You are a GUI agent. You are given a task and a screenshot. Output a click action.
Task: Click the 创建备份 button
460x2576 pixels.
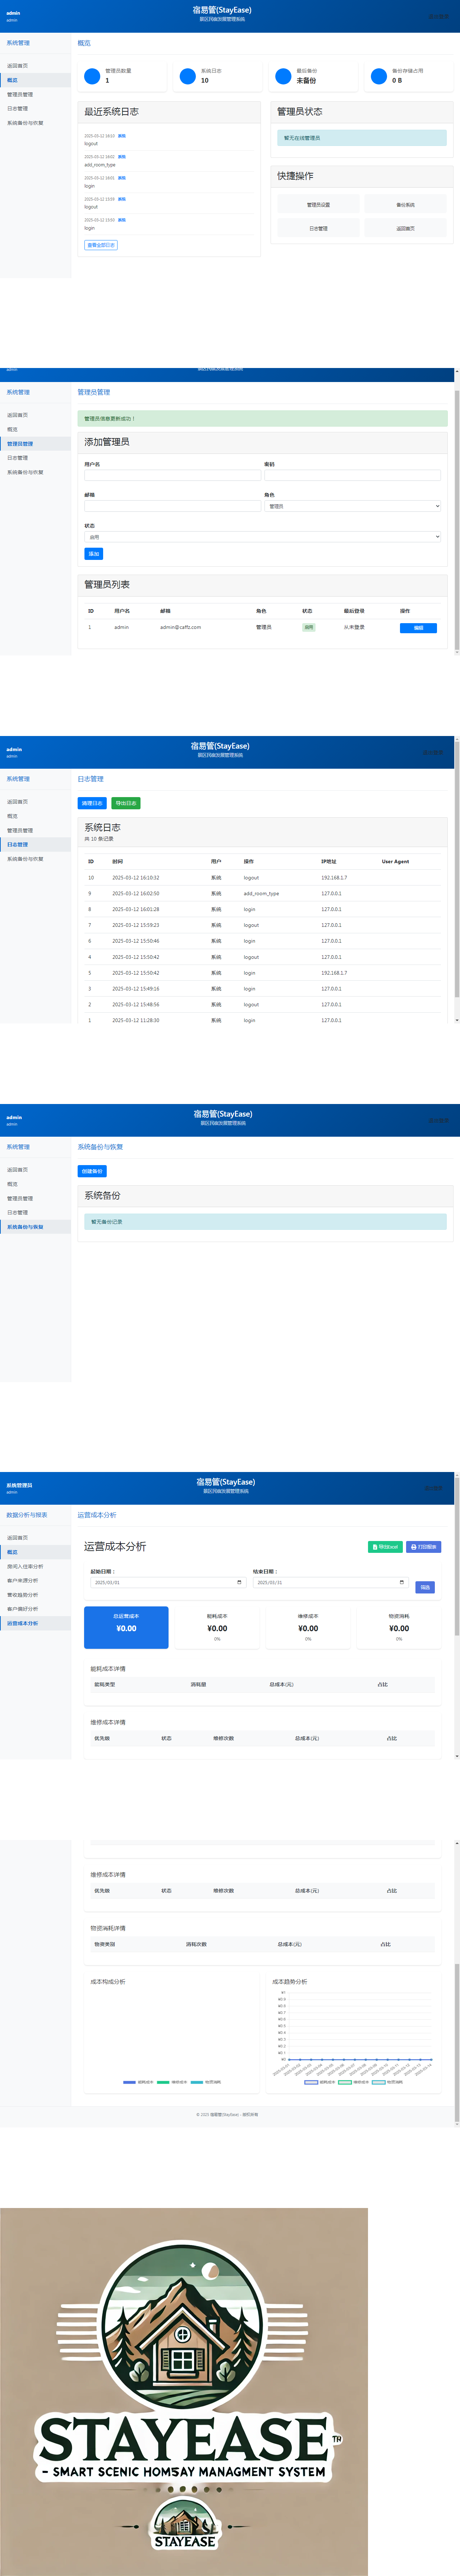(92, 1171)
